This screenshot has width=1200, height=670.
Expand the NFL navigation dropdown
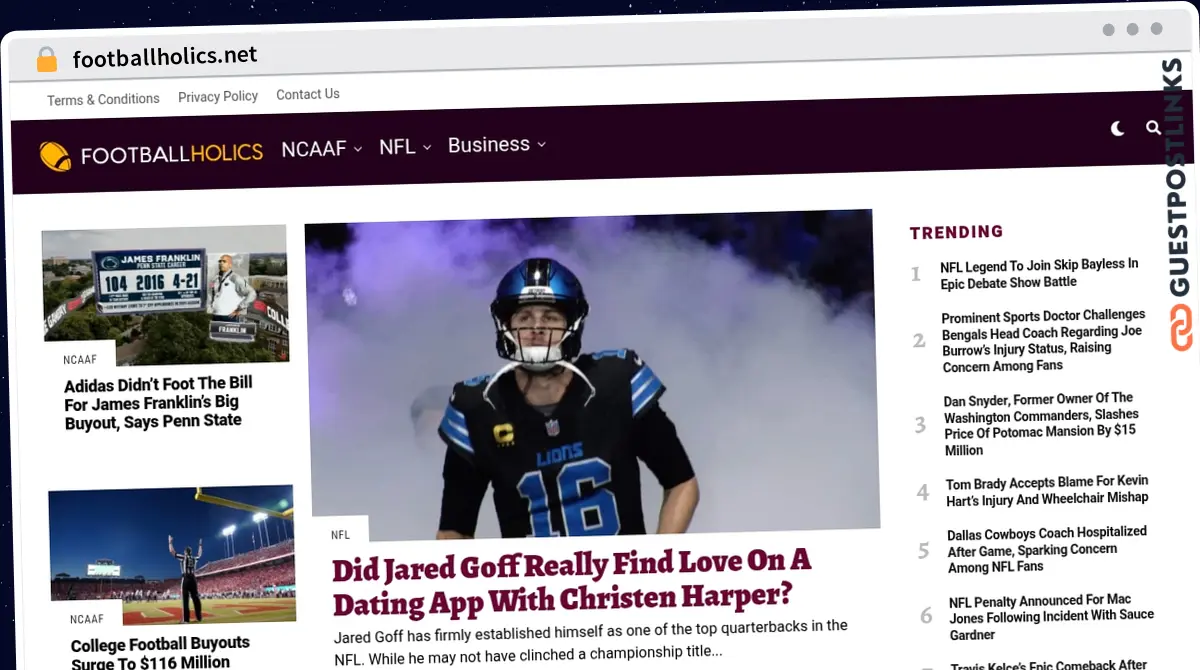pos(397,147)
